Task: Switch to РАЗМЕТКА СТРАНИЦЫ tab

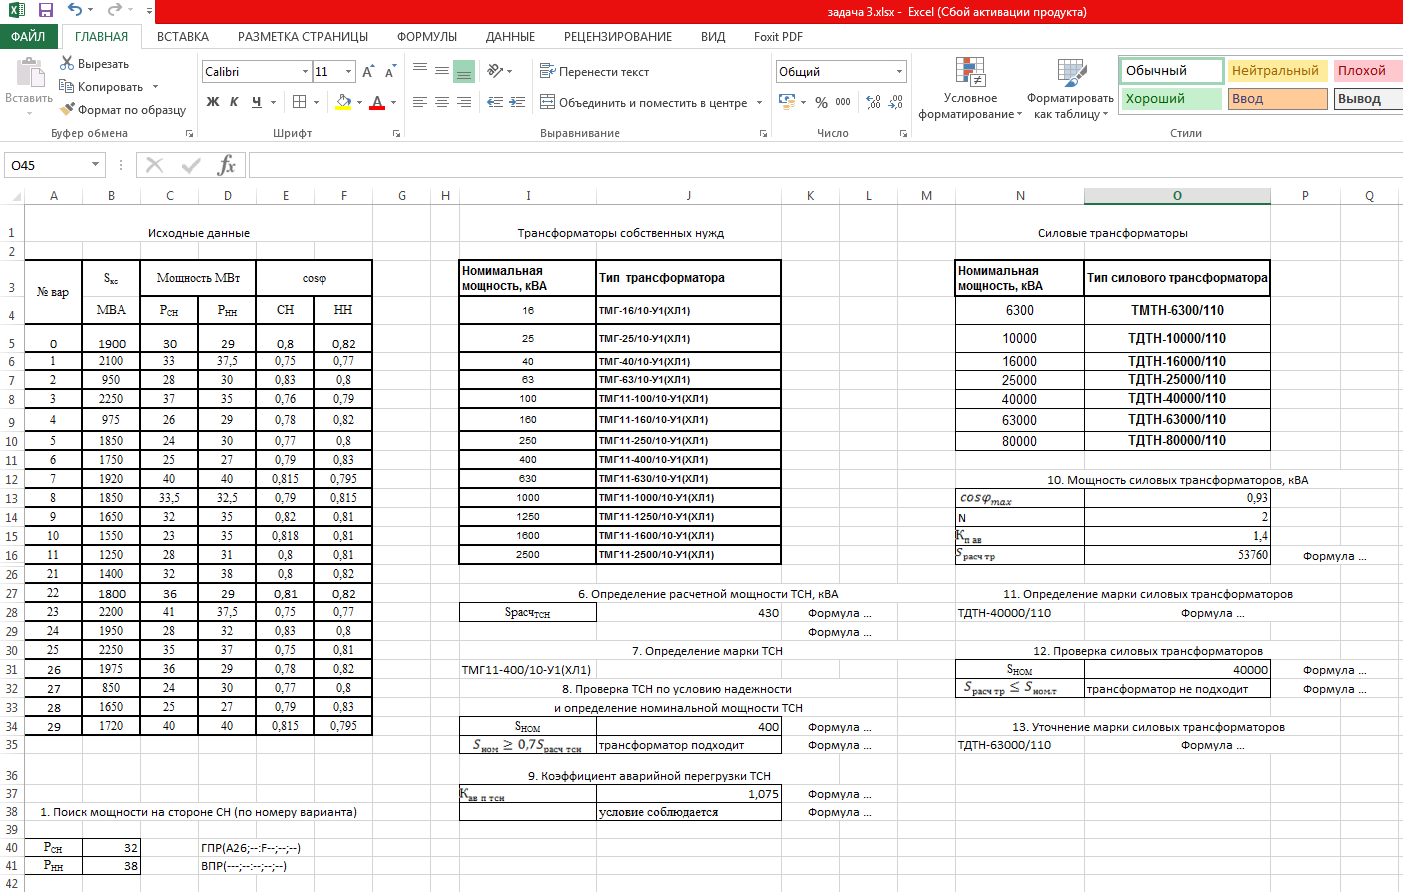Action: click(303, 36)
